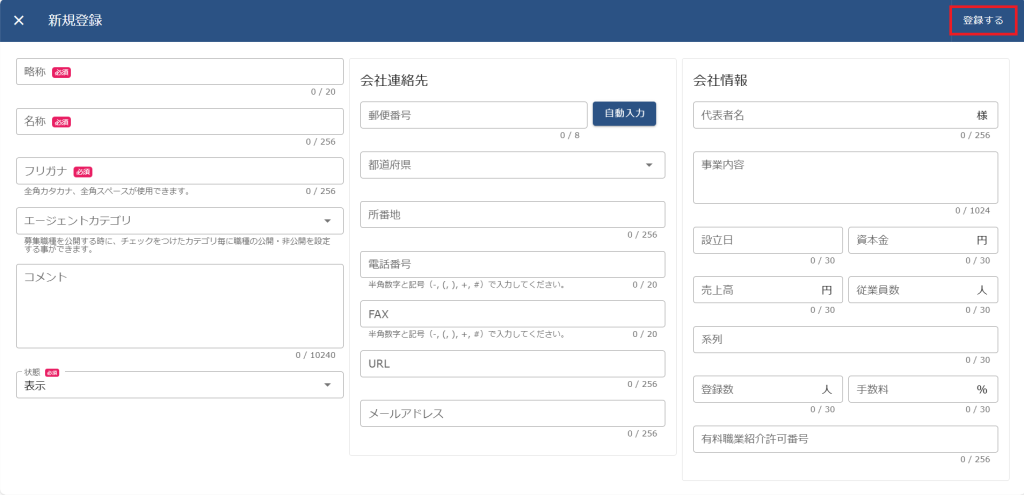The height and width of the screenshot is (495, 1024).
Task: Select the 電話番号 input field
Action: point(512,264)
